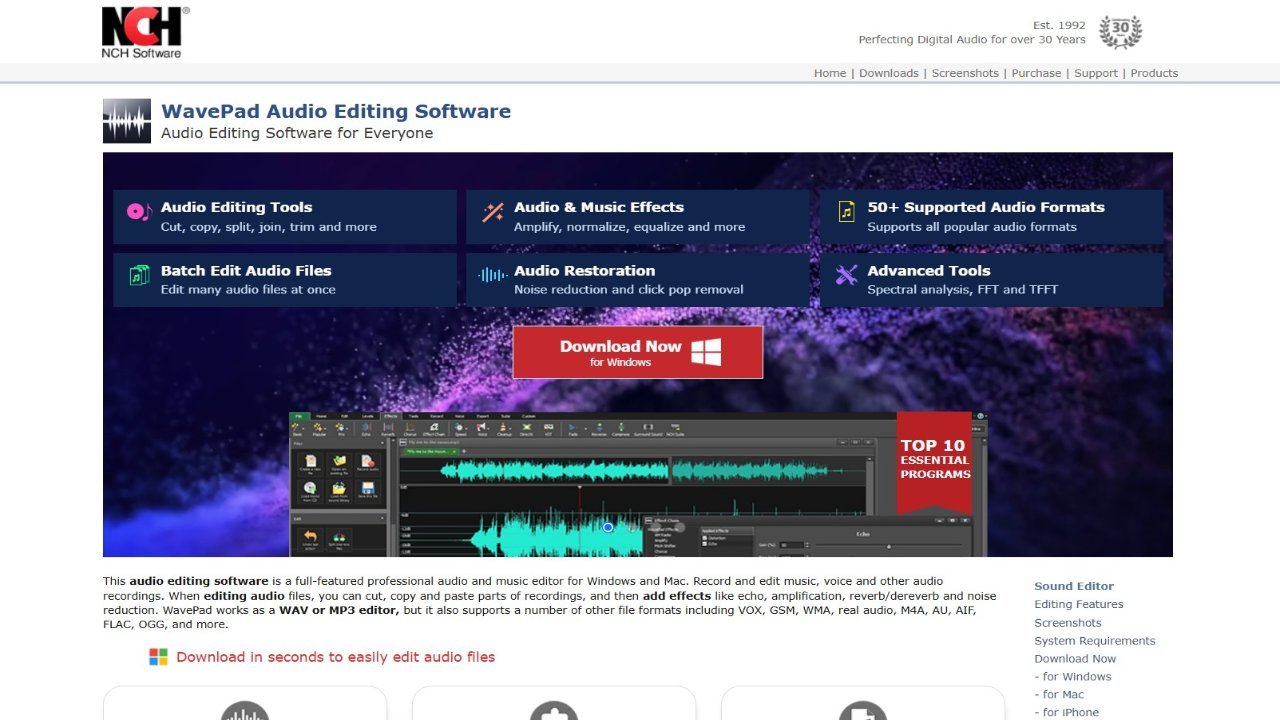Screen dimensions: 1280x720
Task: Open Downloads in the top navigation
Action: pyautogui.click(x=889, y=73)
